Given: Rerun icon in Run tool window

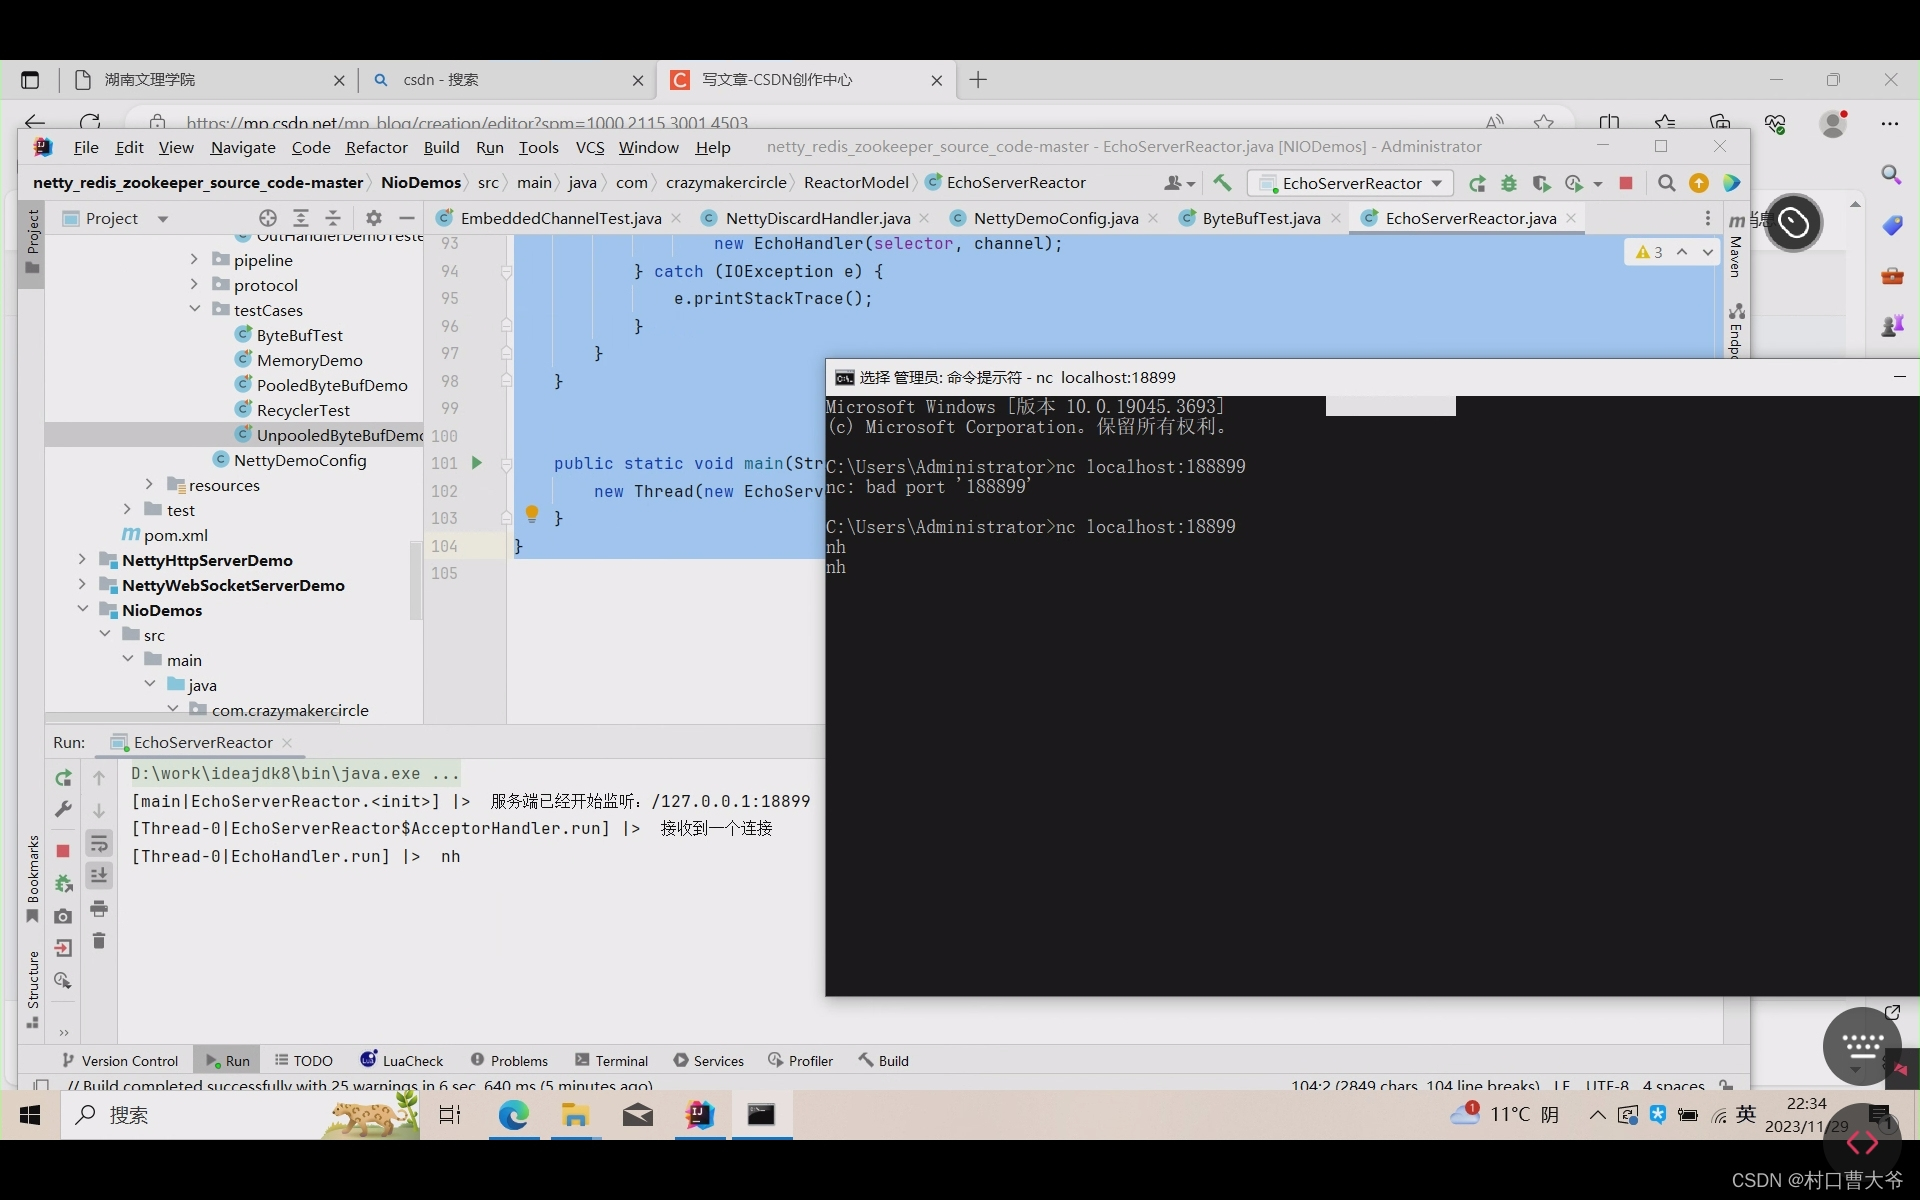Looking at the screenshot, I should click(63, 777).
